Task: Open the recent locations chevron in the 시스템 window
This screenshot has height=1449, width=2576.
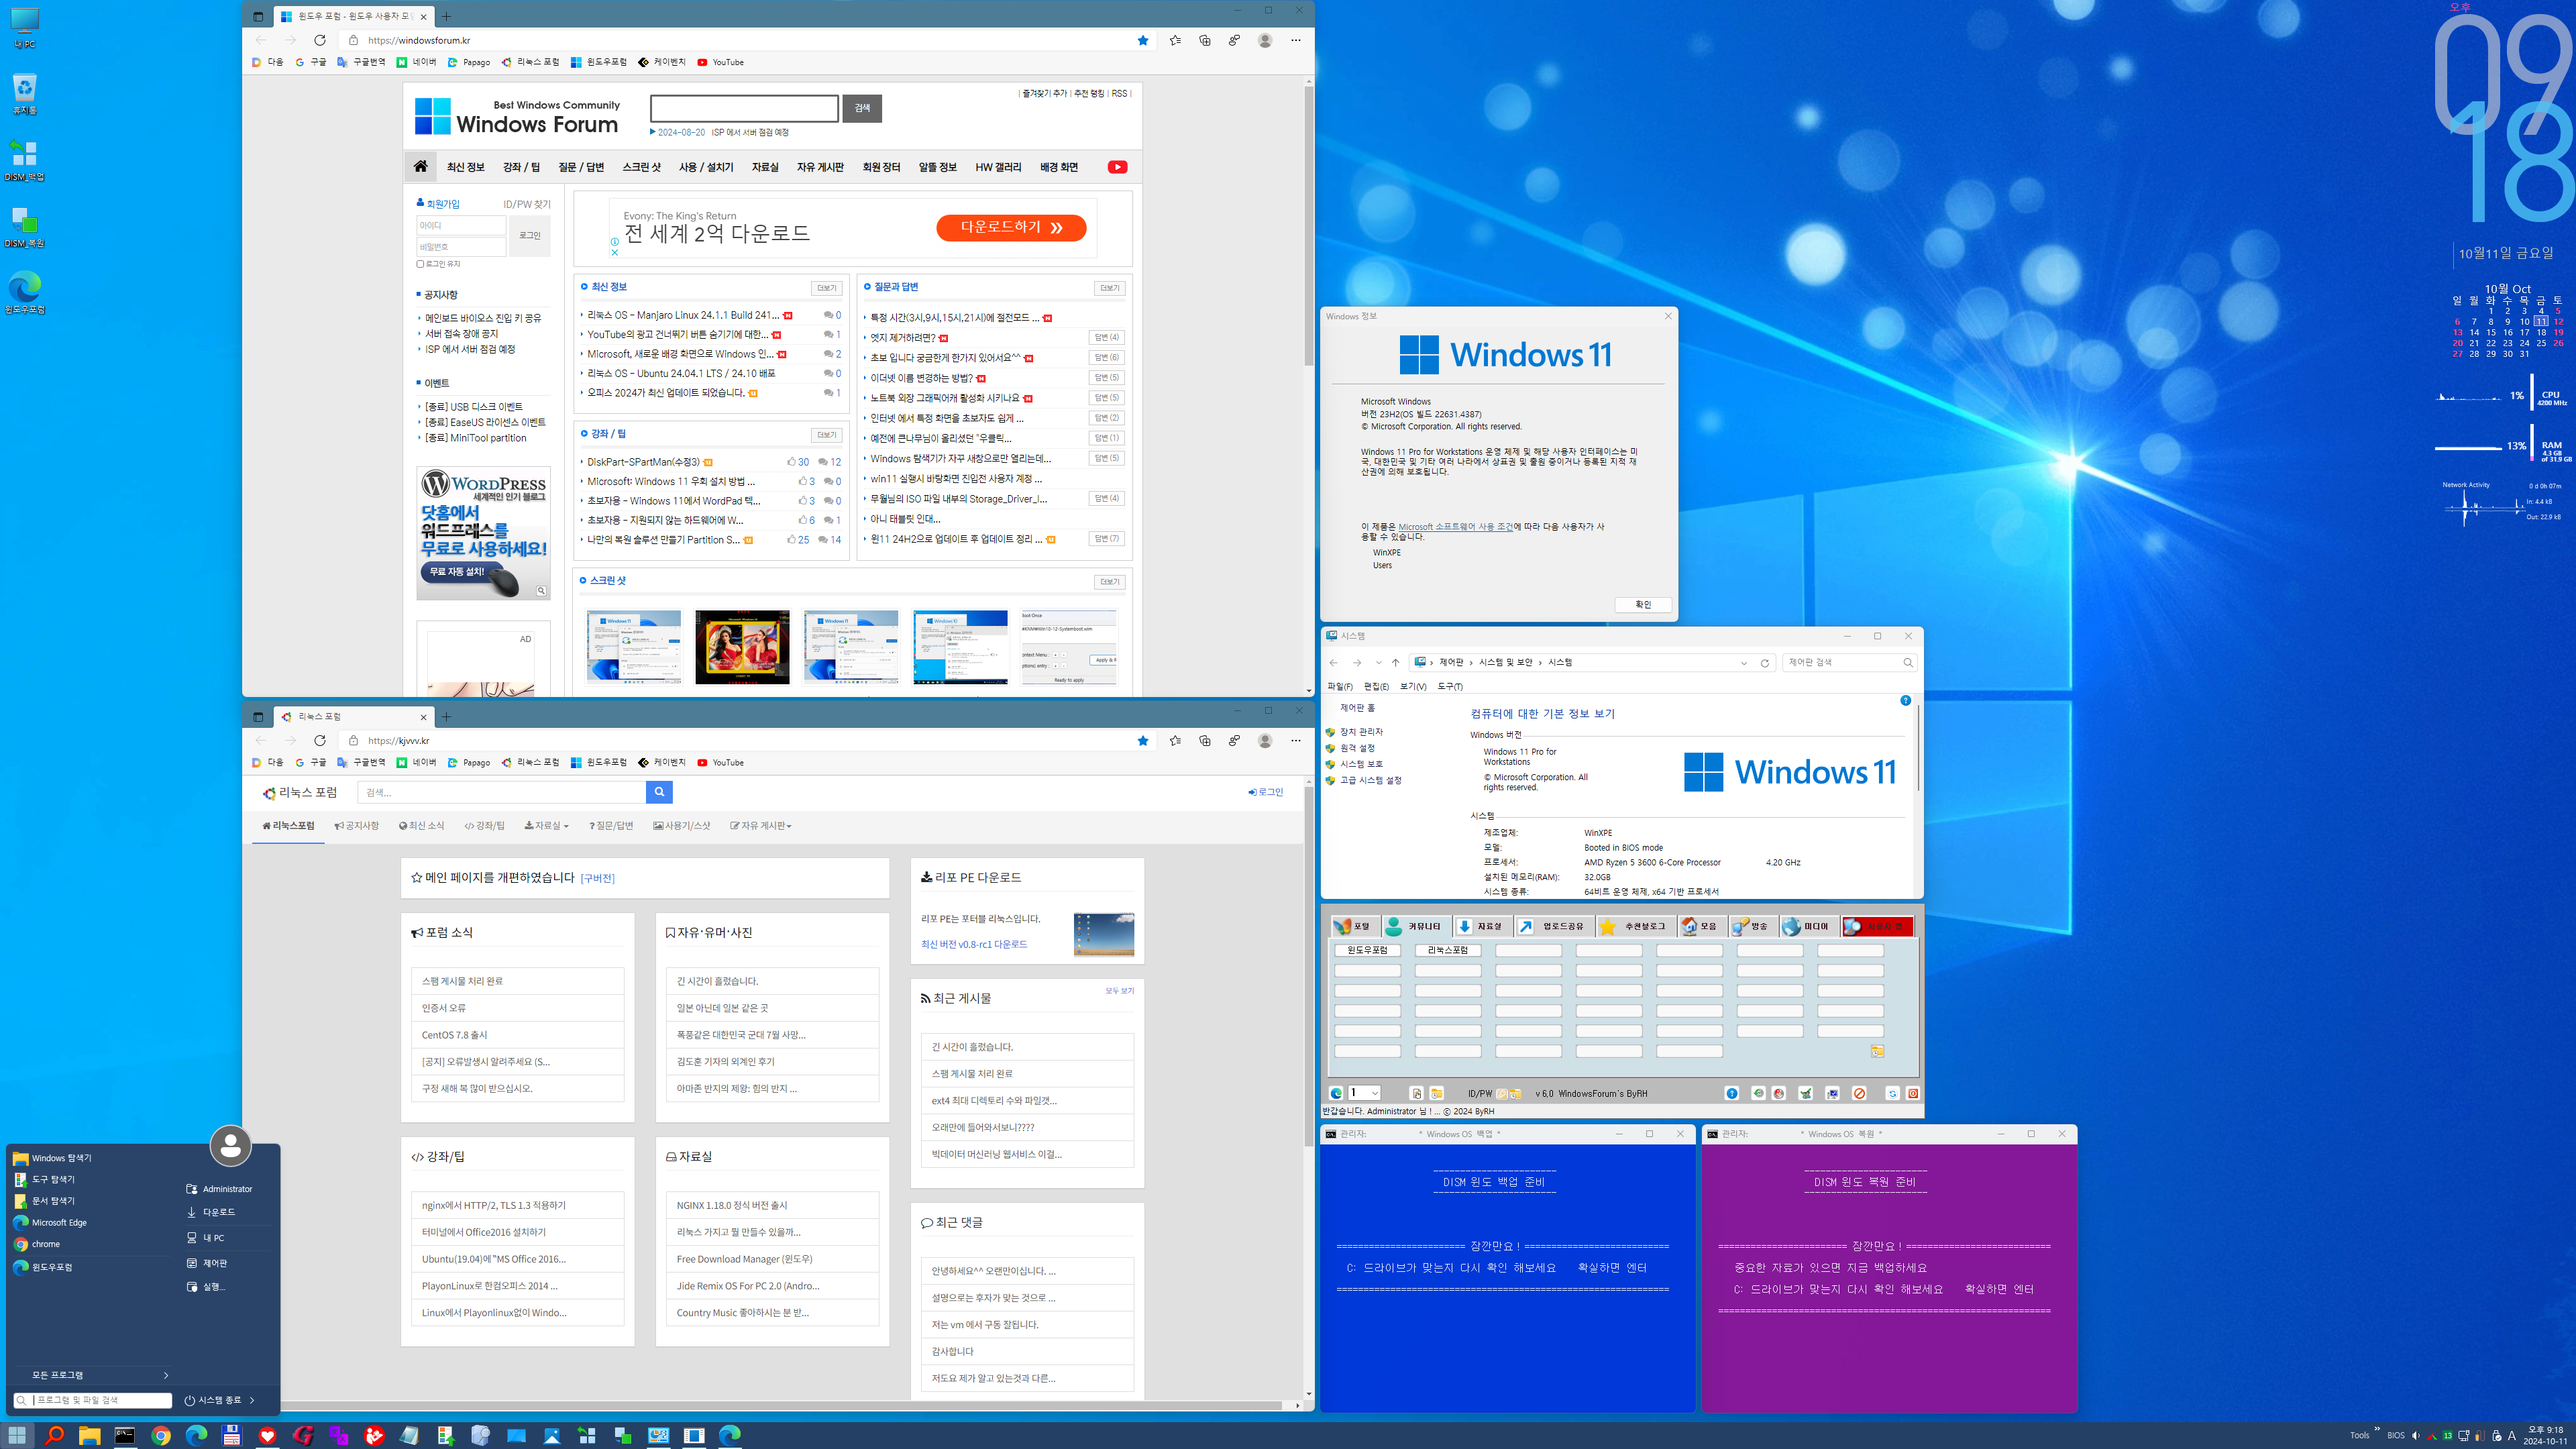Action: pyautogui.click(x=1378, y=662)
